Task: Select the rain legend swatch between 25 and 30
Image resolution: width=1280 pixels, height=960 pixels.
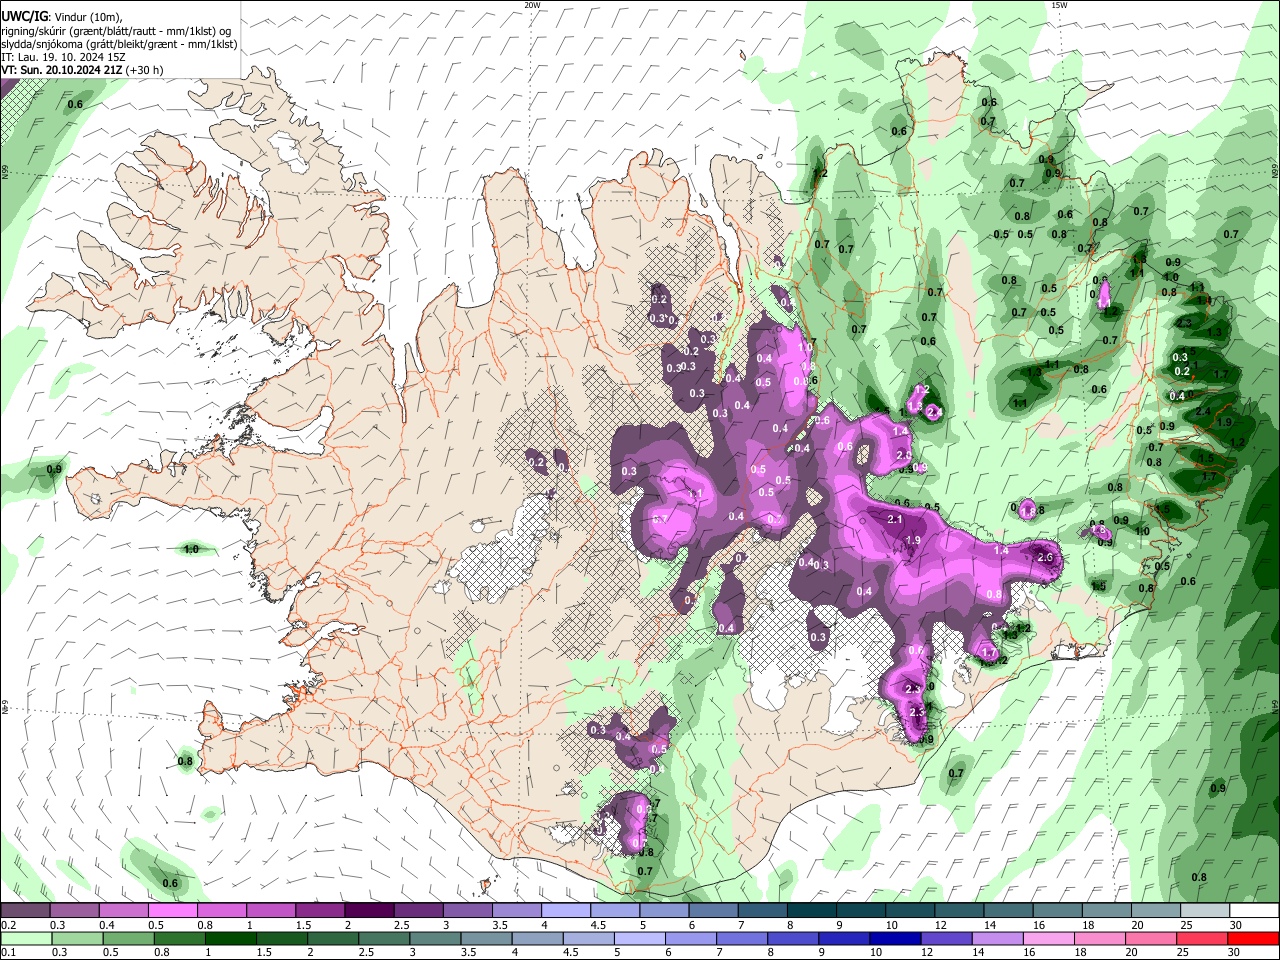Action: (x=1203, y=938)
